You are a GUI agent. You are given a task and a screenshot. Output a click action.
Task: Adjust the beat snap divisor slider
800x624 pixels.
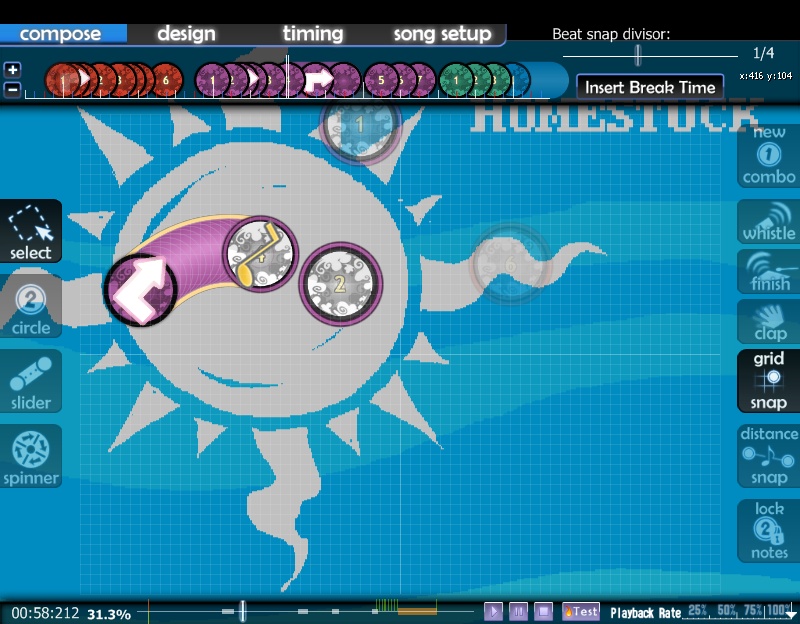coord(638,55)
